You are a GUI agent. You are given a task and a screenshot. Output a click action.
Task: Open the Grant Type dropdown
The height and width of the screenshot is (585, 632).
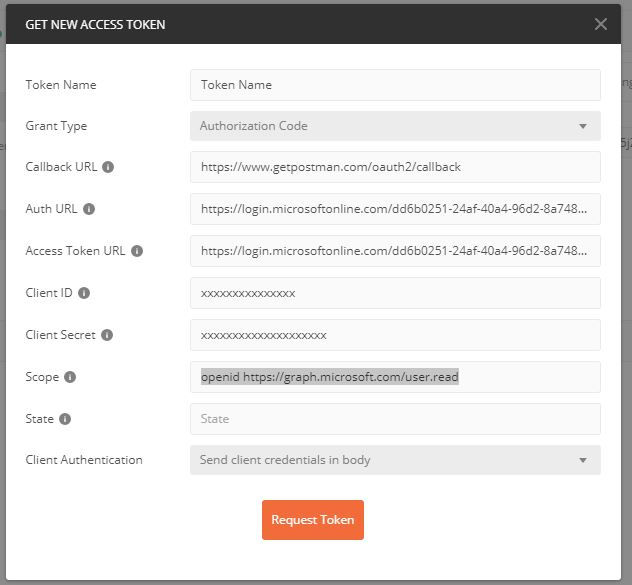tap(395, 126)
